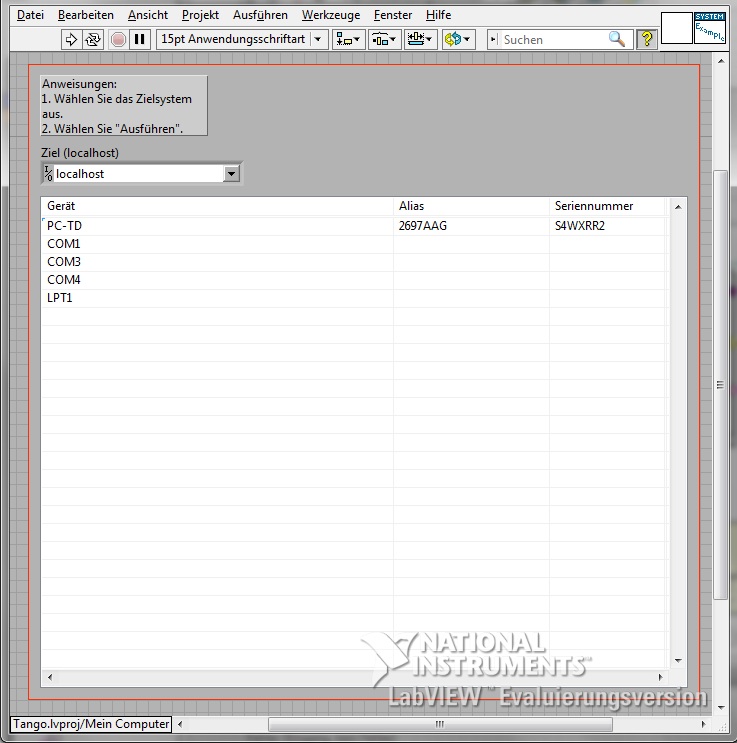737x743 pixels.
Task: Click the table's scroll left arrow
Action: 50,677
